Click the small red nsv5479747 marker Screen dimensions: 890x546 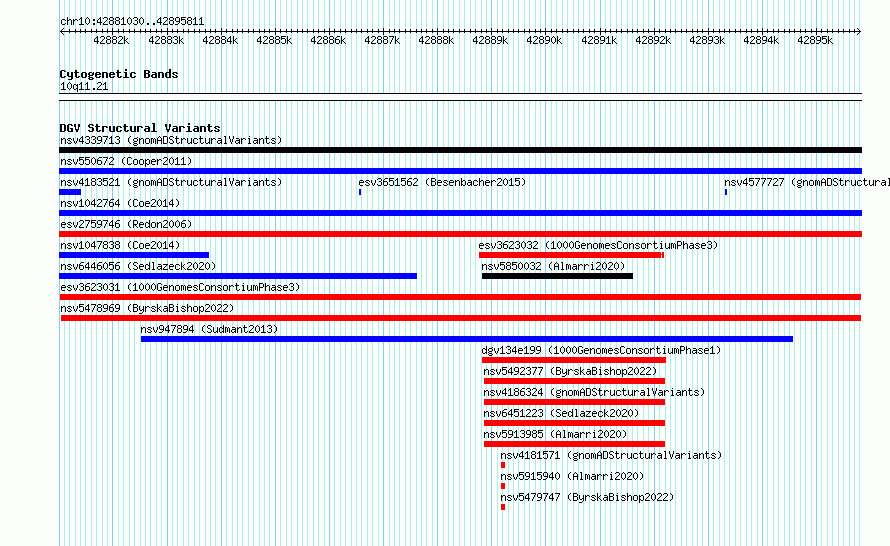[x=503, y=507]
